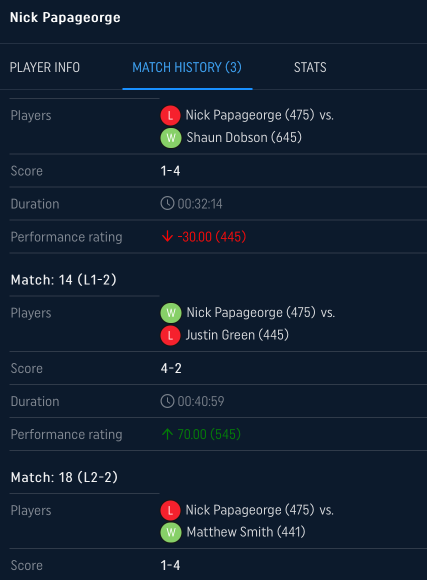427x580 pixels.
Task: Click green W badge next to Shaun Dobson
Action: click(171, 138)
